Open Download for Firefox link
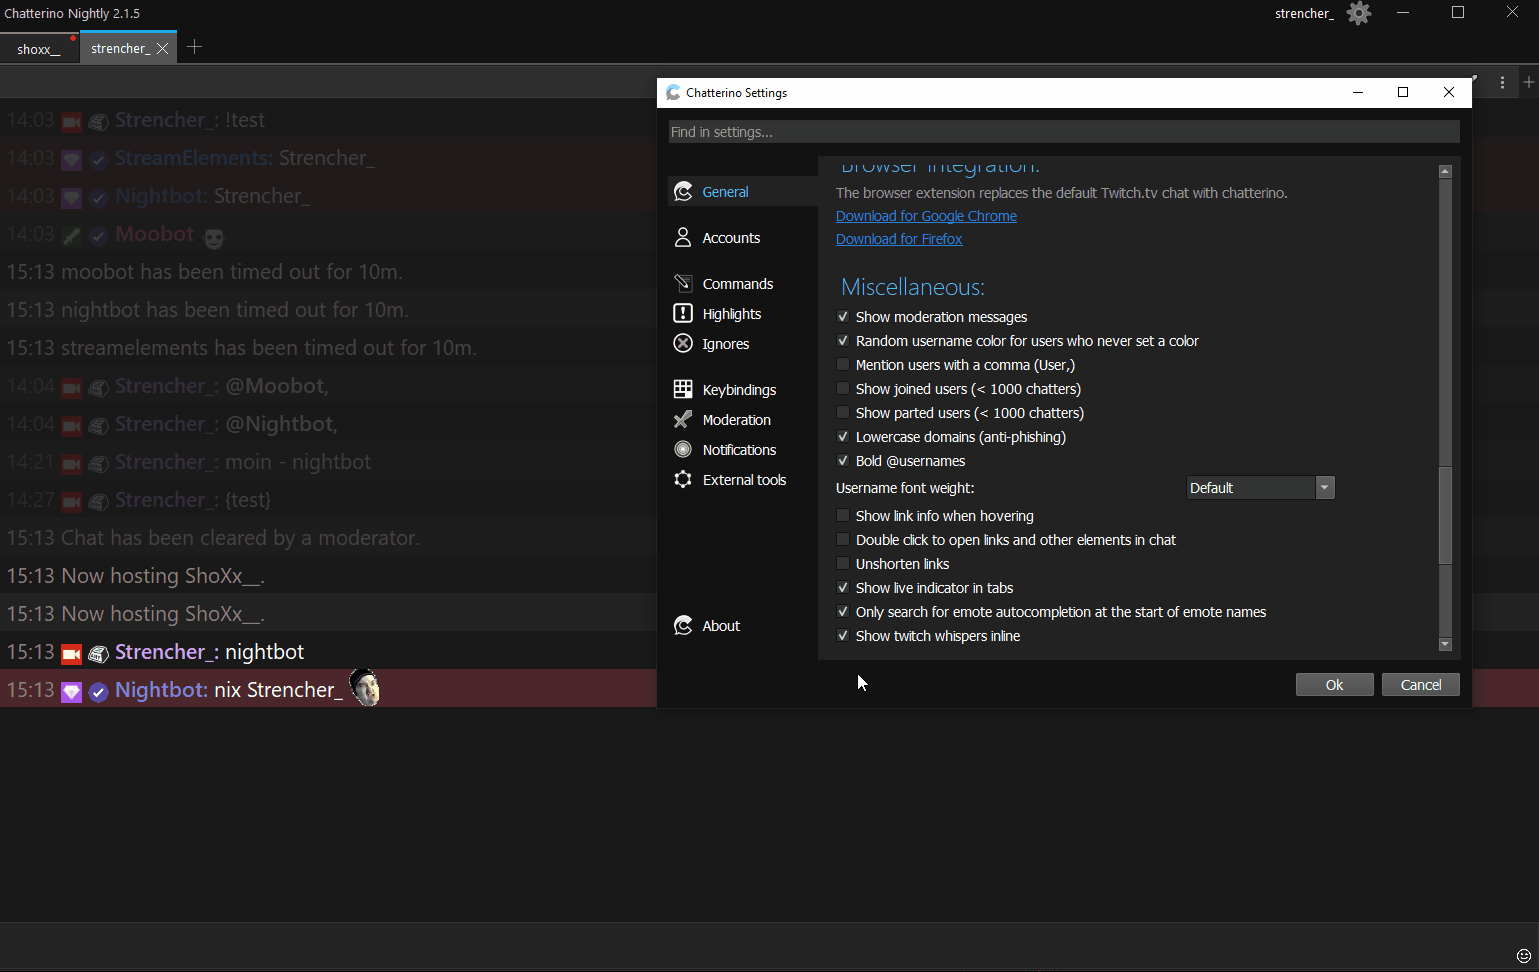Viewport: 1539px width, 972px height. pos(899,238)
